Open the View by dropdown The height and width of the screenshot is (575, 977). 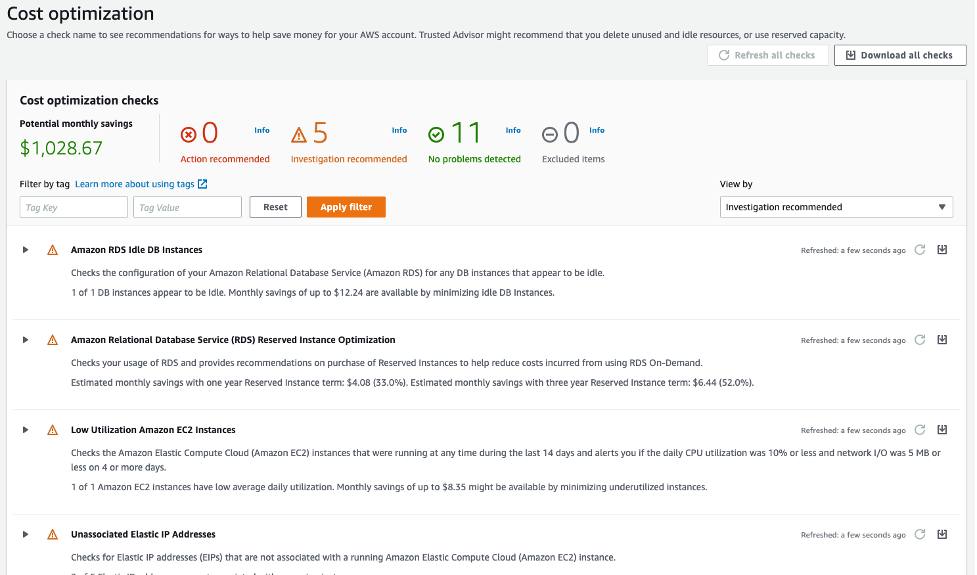click(x=836, y=207)
